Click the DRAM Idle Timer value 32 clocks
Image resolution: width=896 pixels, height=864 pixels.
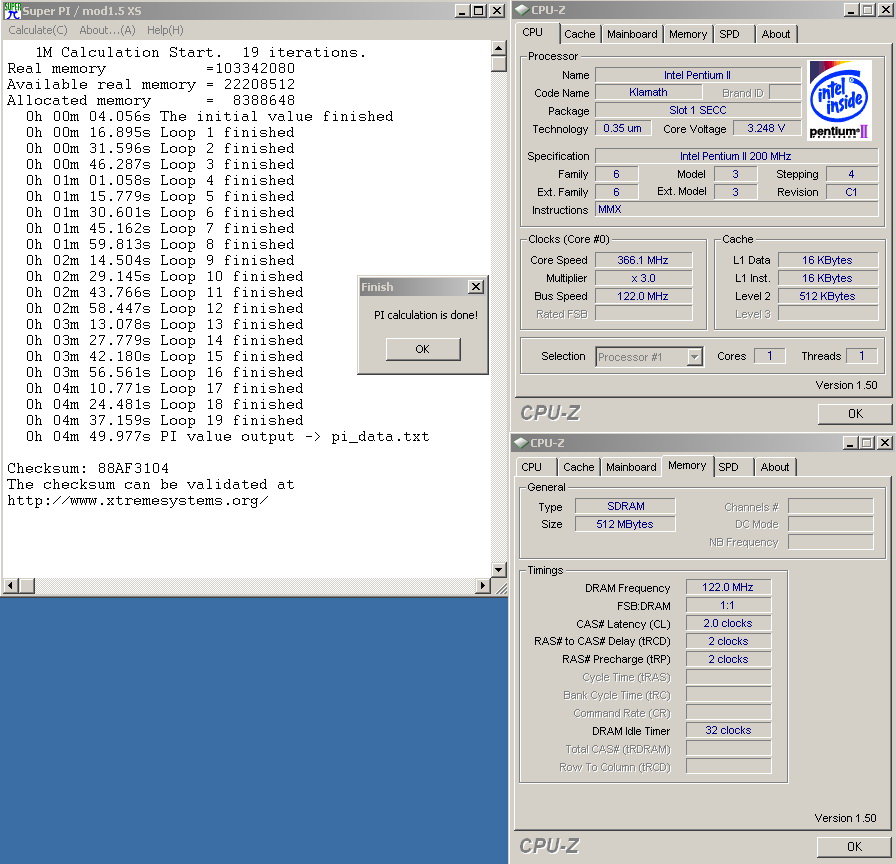pos(728,730)
